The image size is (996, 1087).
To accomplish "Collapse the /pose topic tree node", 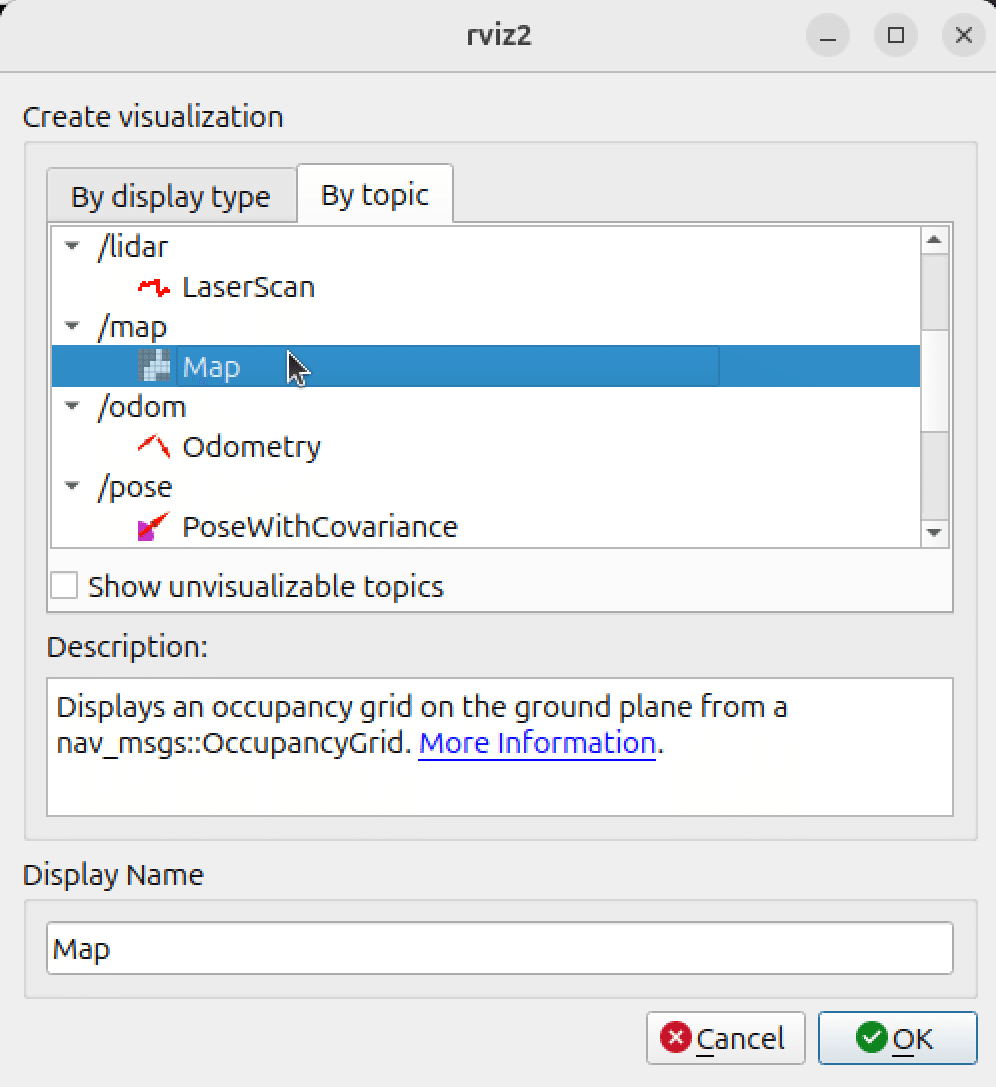I will [x=72, y=486].
